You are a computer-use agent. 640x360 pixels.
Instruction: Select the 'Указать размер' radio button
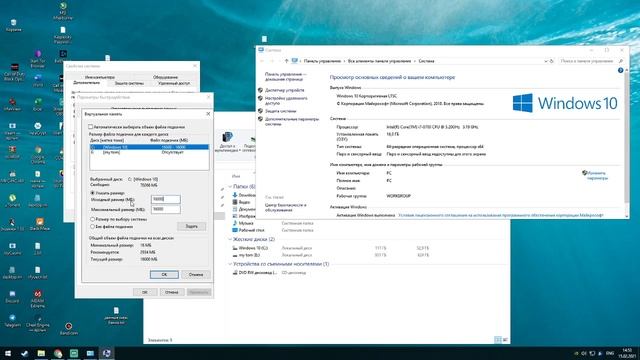tap(92, 193)
